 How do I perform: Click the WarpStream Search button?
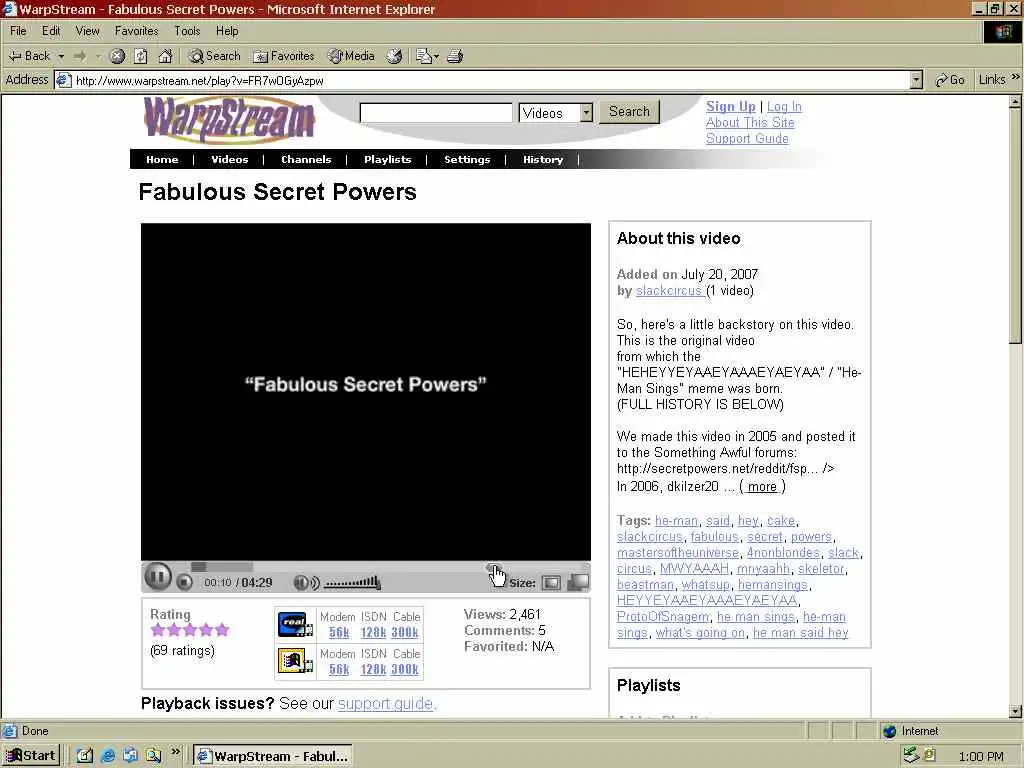[630, 112]
